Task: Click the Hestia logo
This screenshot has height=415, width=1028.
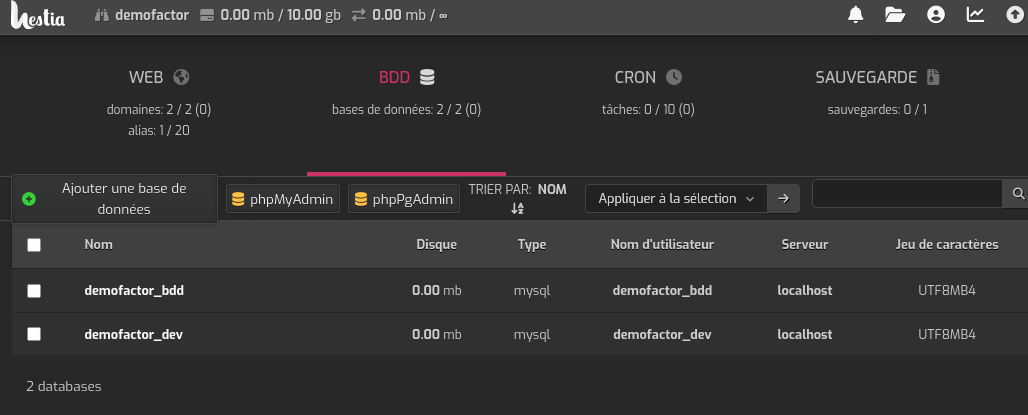Action: click(37, 16)
